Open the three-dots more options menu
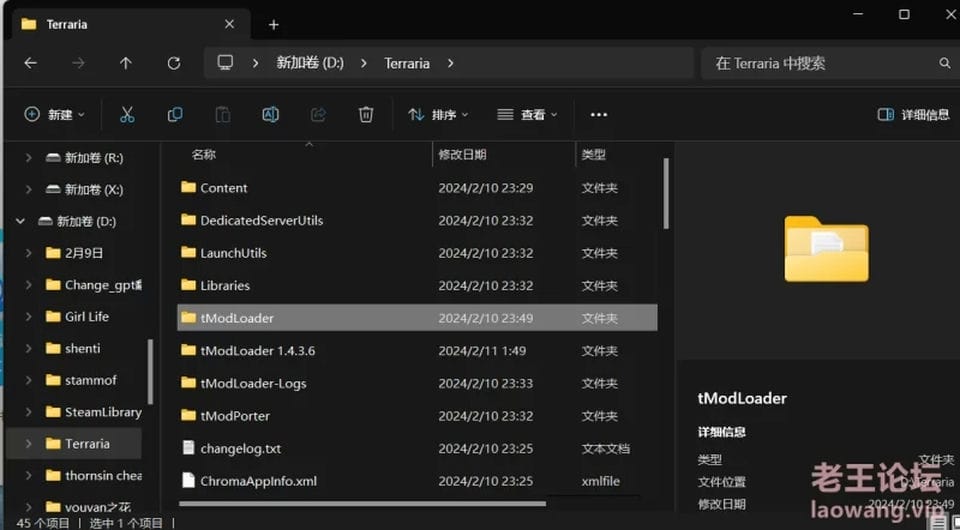 click(599, 114)
